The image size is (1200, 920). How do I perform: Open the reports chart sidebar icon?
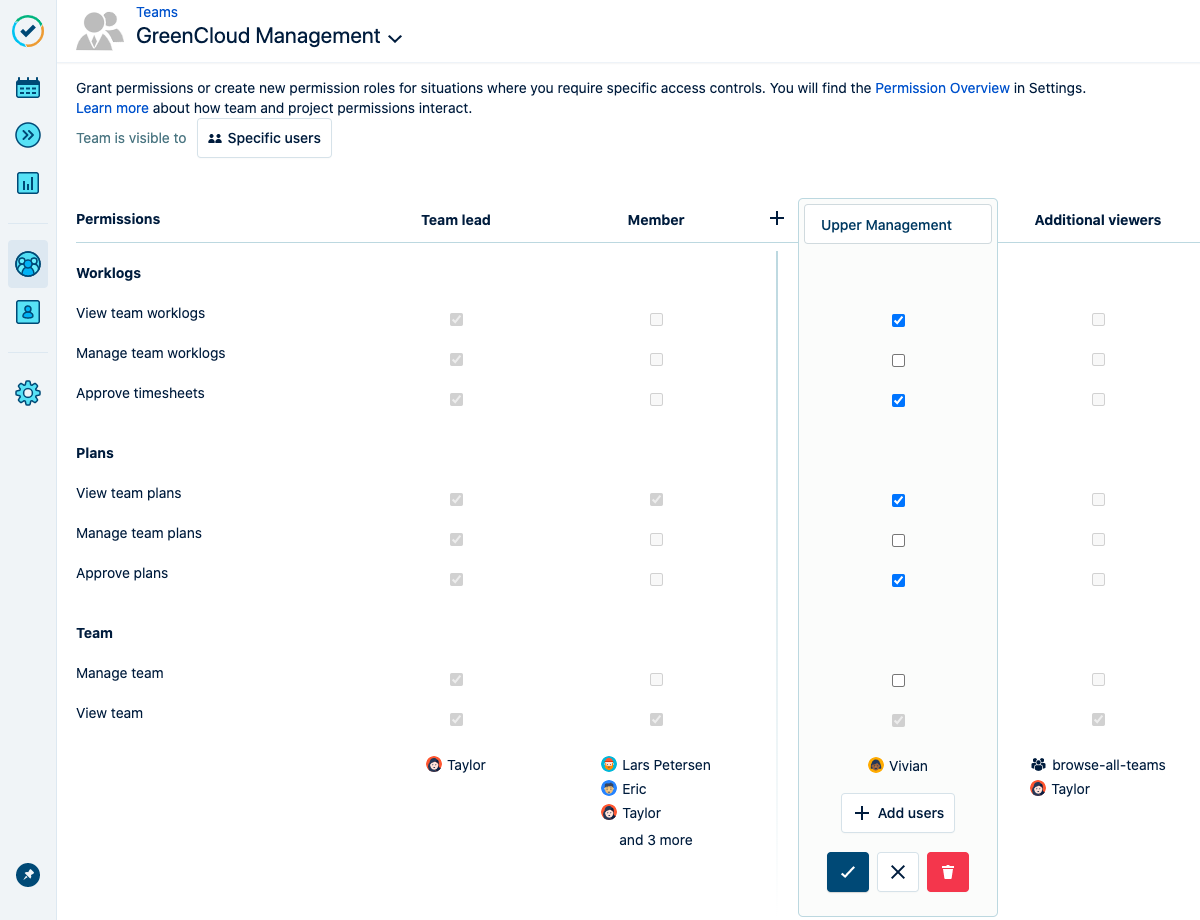click(x=28, y=183)
